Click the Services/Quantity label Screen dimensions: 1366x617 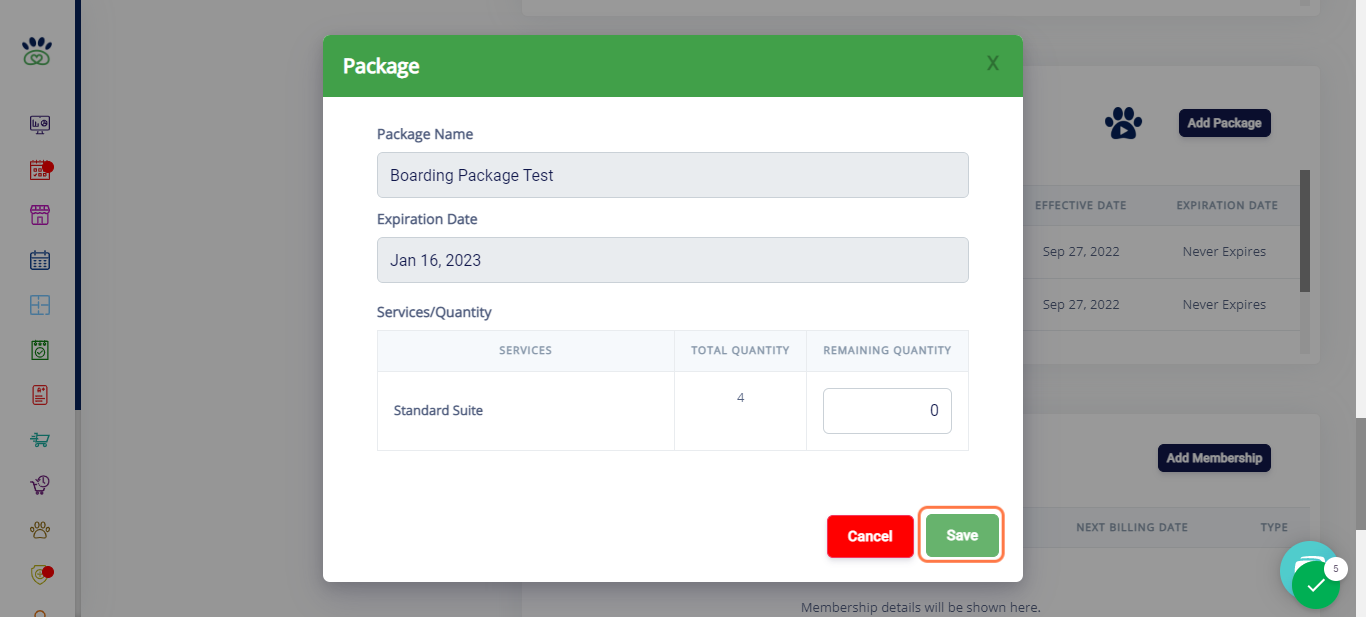coord(434,312)
